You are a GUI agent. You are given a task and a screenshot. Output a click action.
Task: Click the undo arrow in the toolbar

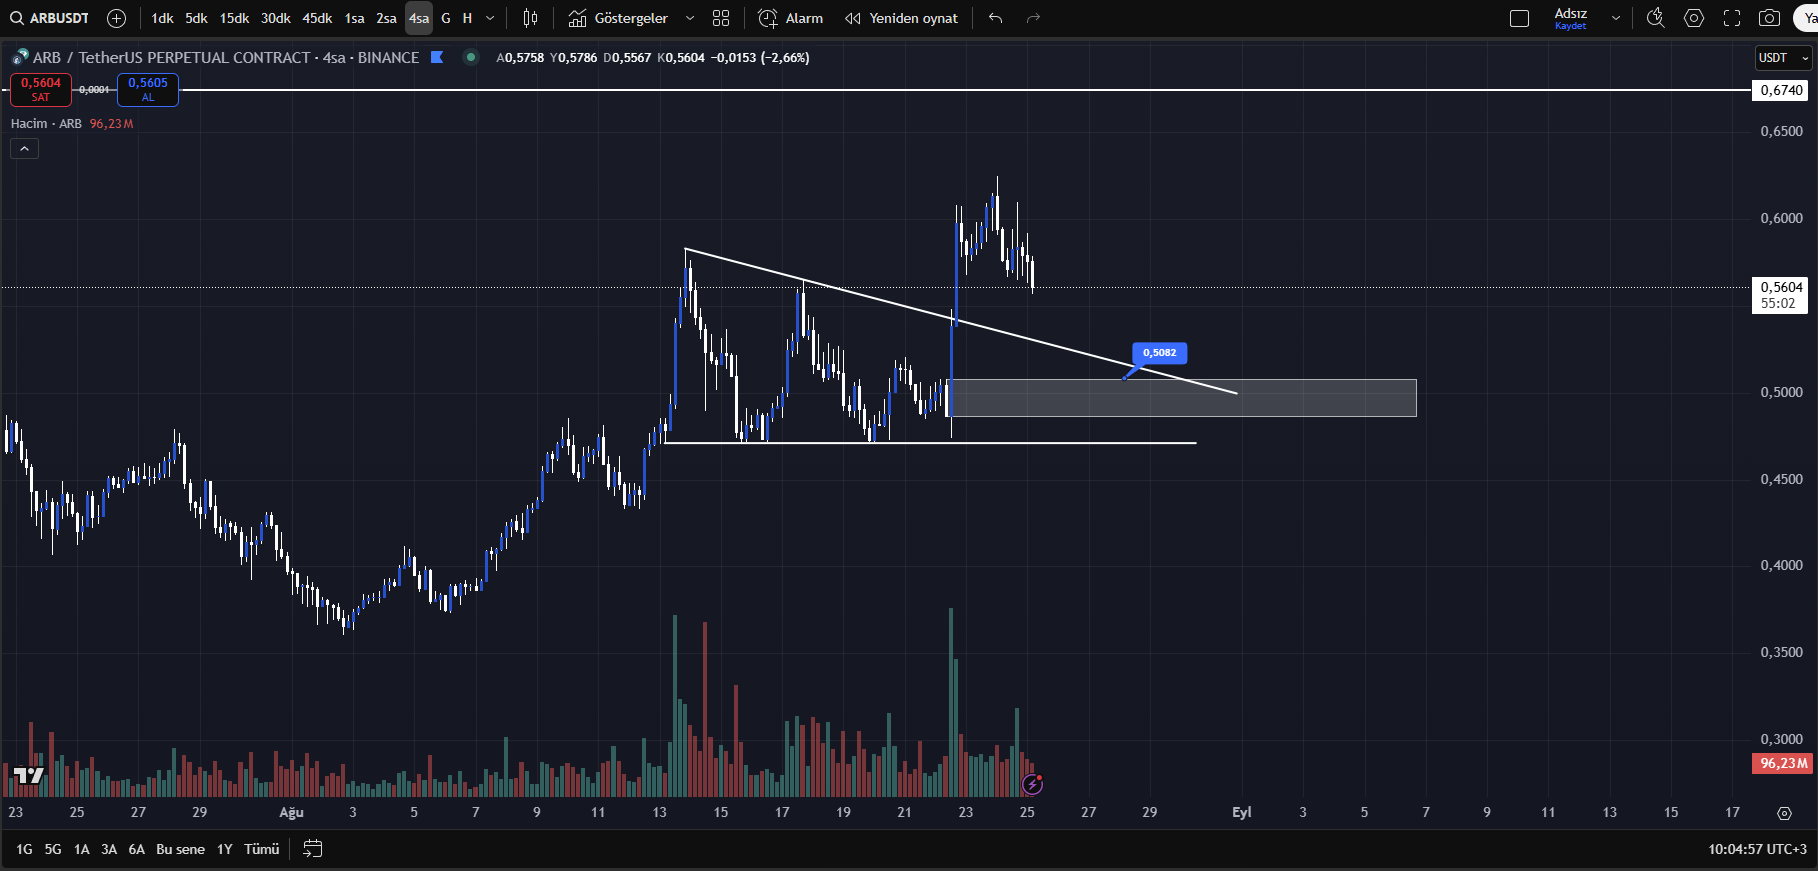pos(995,18)
